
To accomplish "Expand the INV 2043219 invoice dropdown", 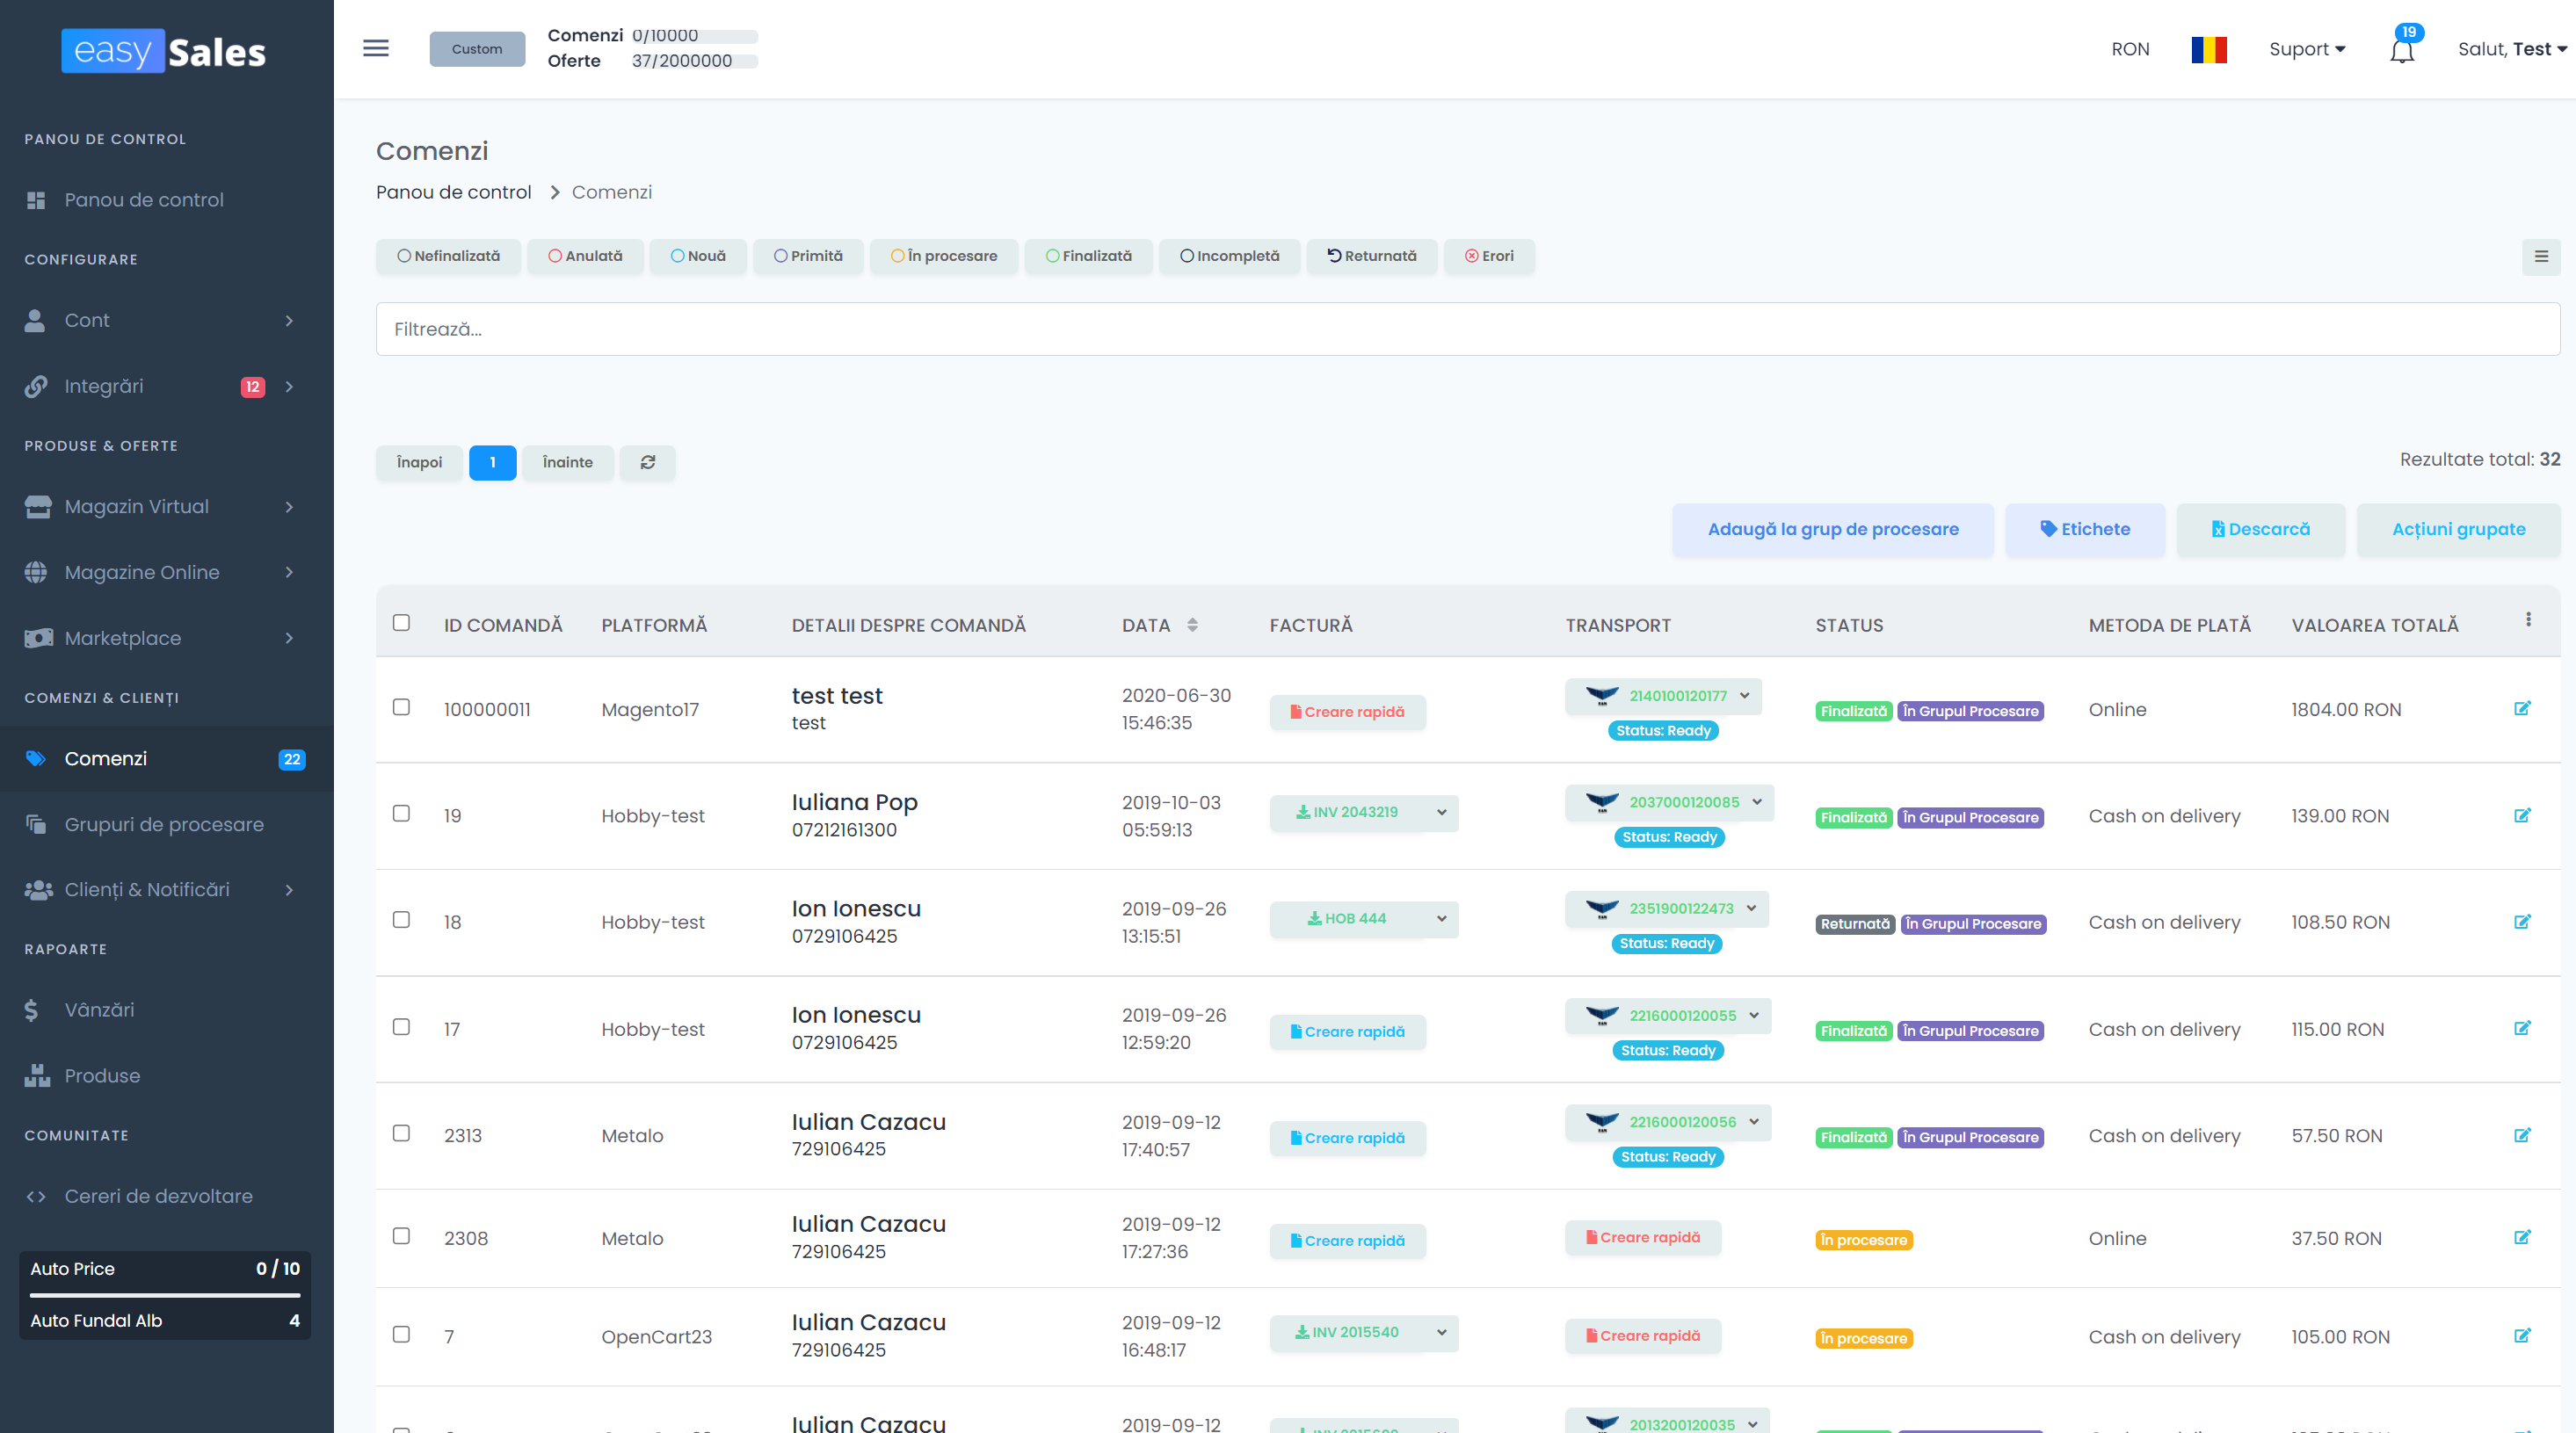I will click(x=1441, y=812).
